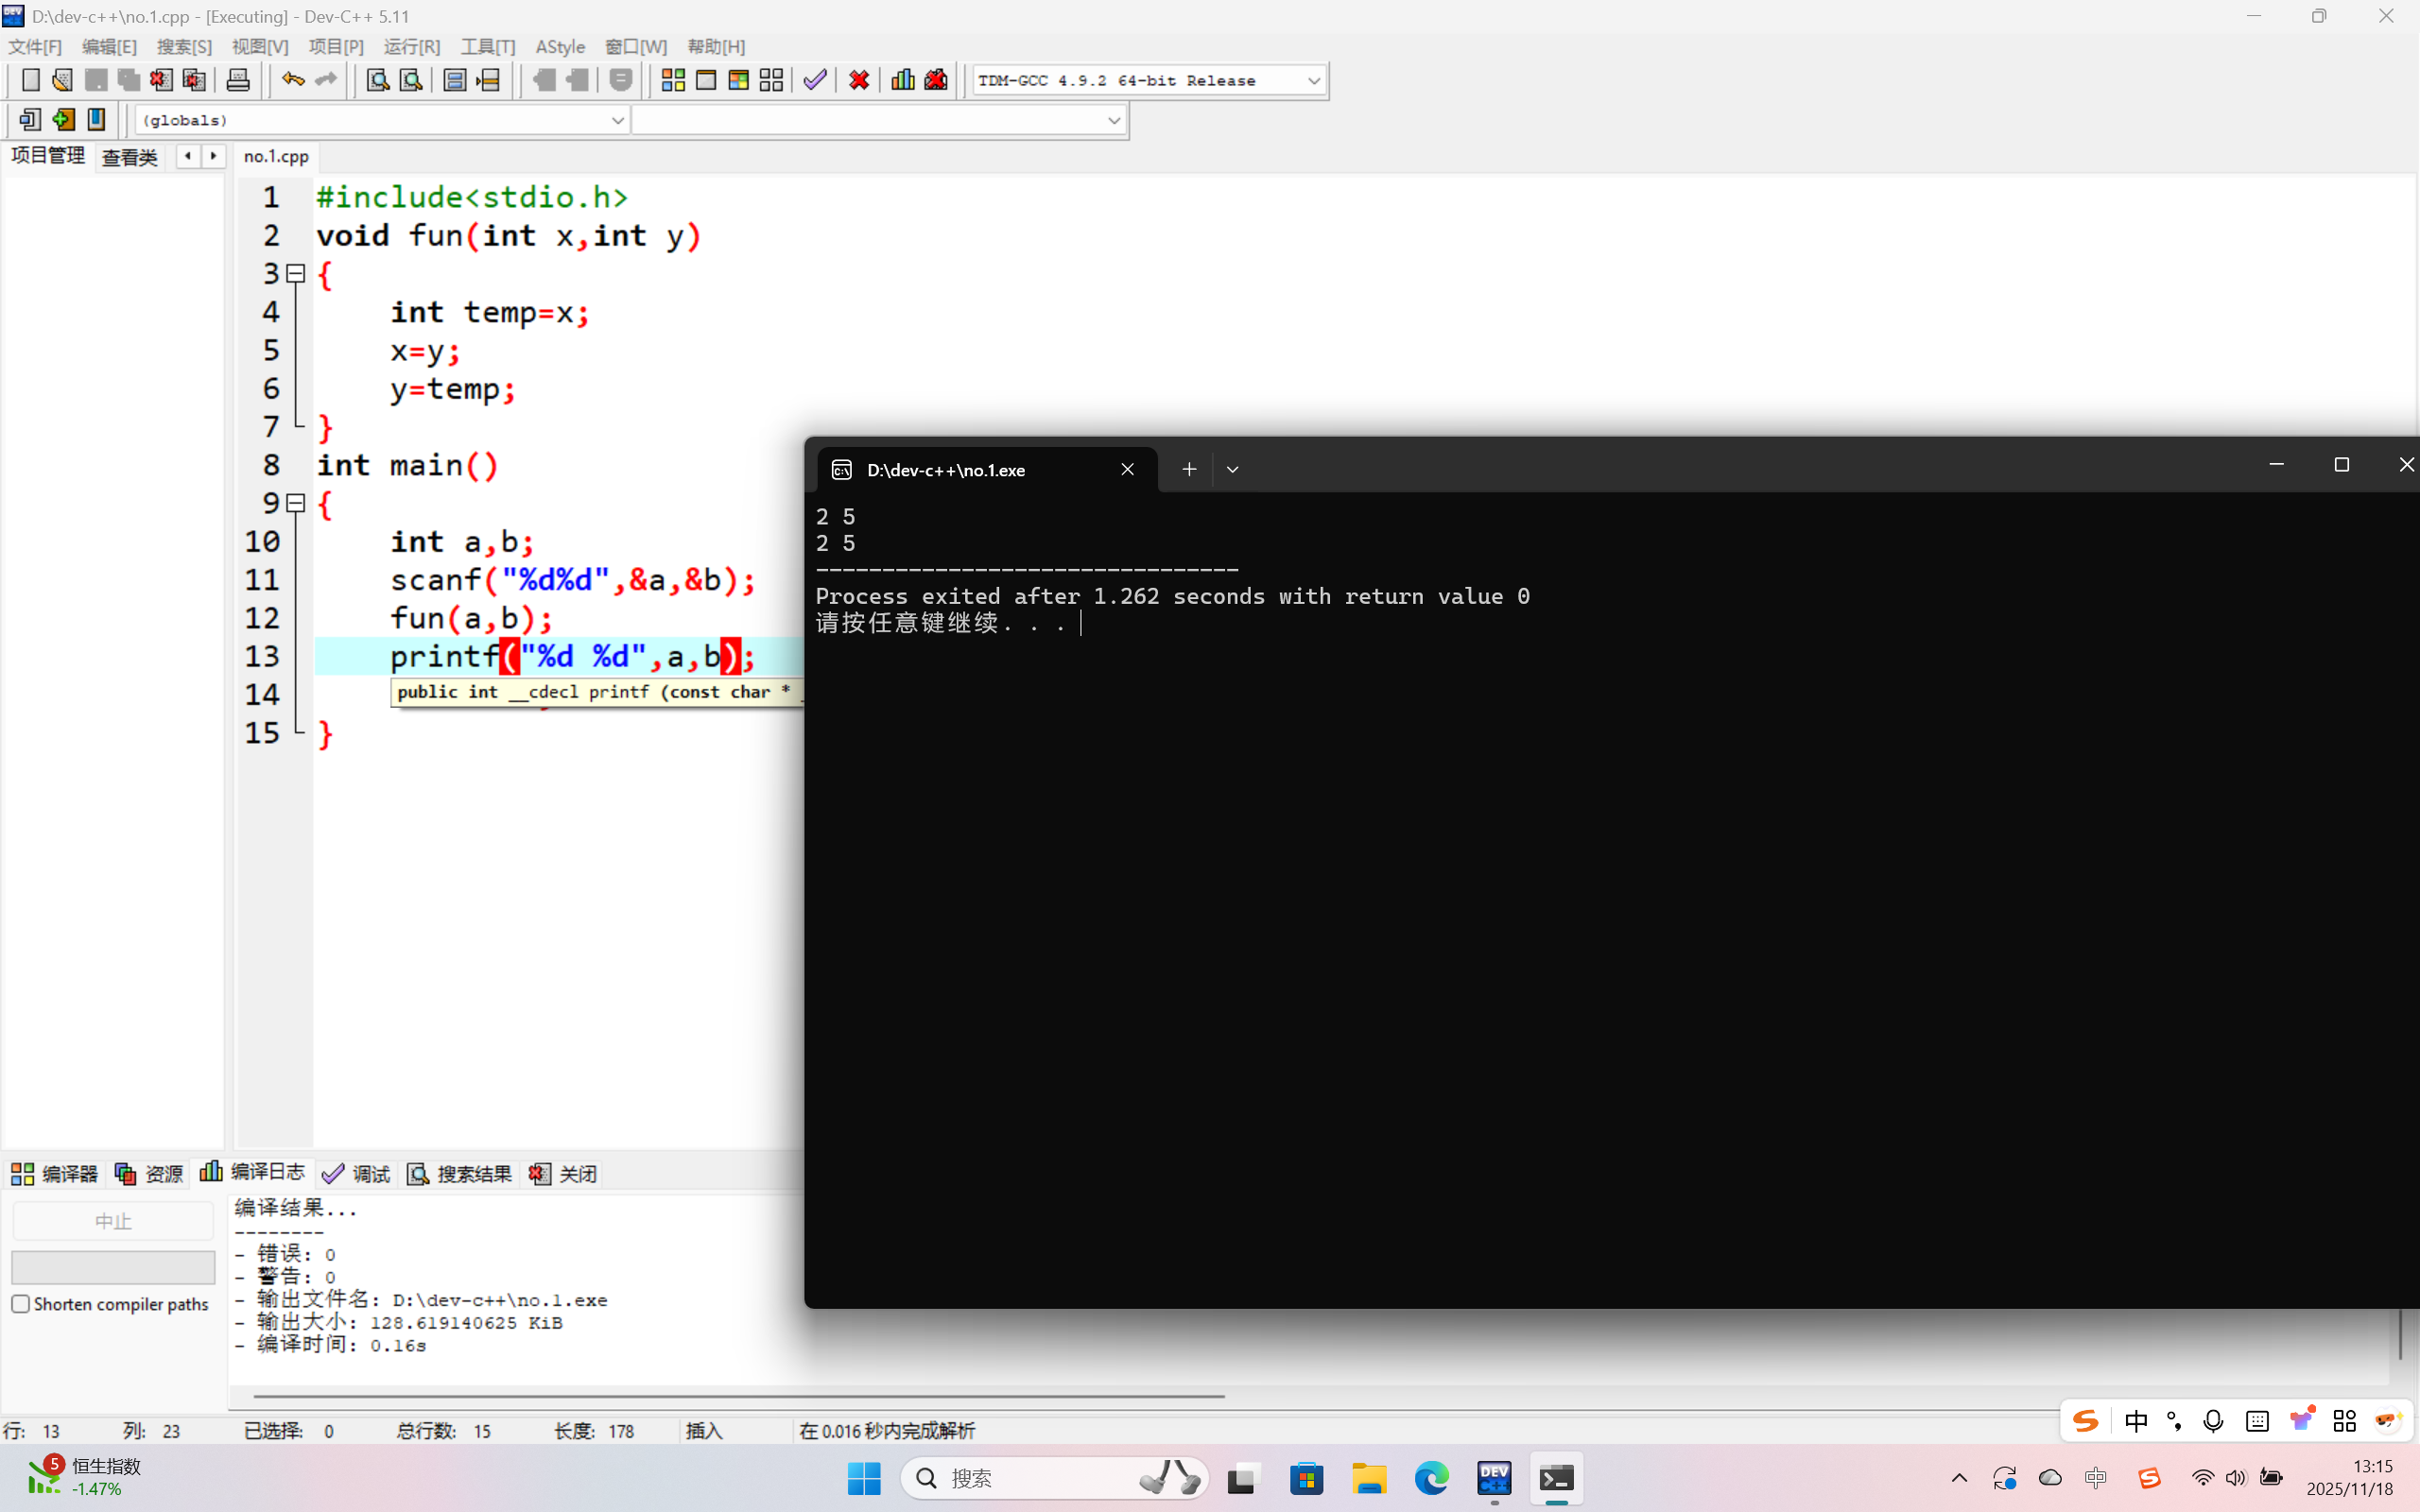
Task: Switch to the 调试 bottom tab
Action: 357,1173
